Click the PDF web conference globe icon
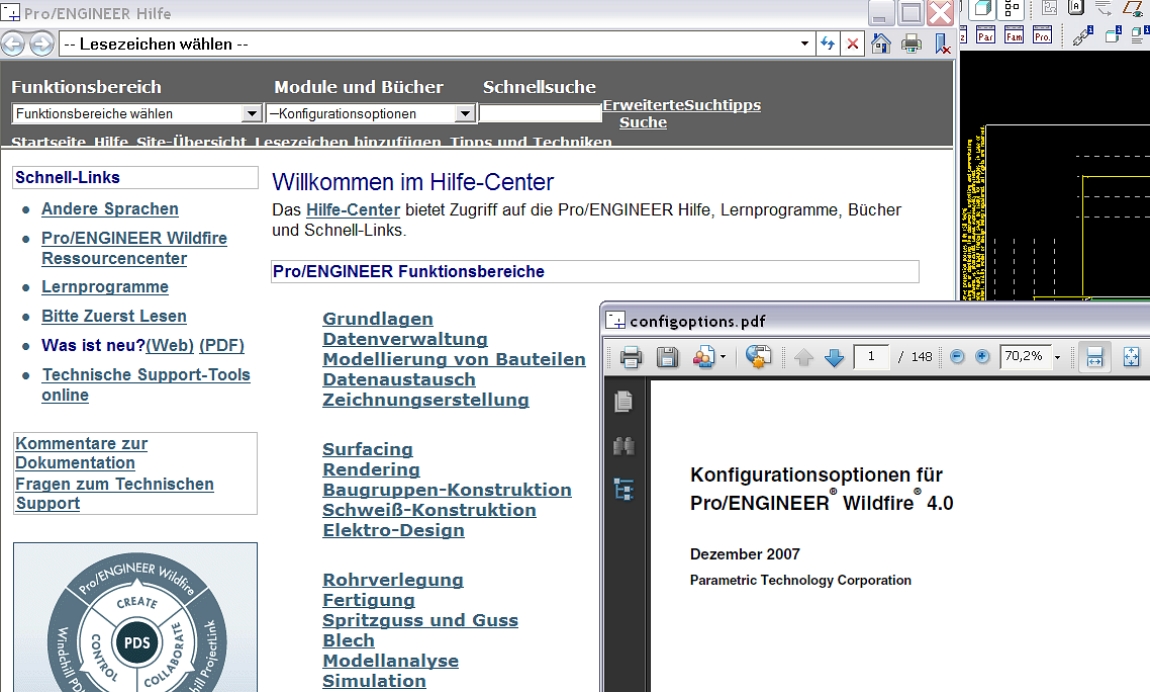The image size is (1150, 692). click(758, 357)
